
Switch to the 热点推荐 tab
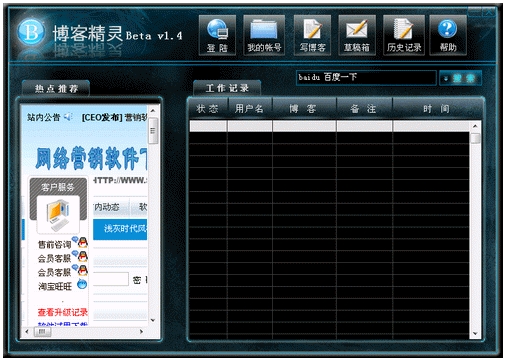[56, 89]
